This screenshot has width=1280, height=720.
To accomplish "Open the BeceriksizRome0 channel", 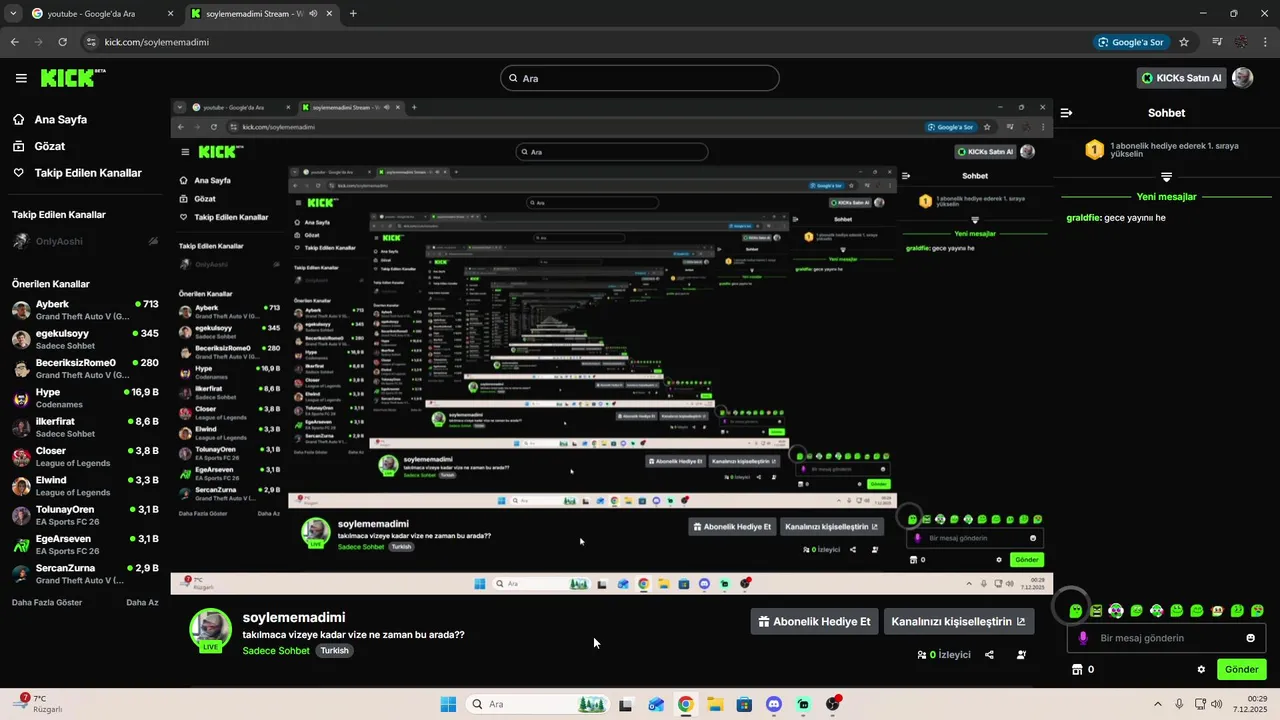I will coord(85,368).
